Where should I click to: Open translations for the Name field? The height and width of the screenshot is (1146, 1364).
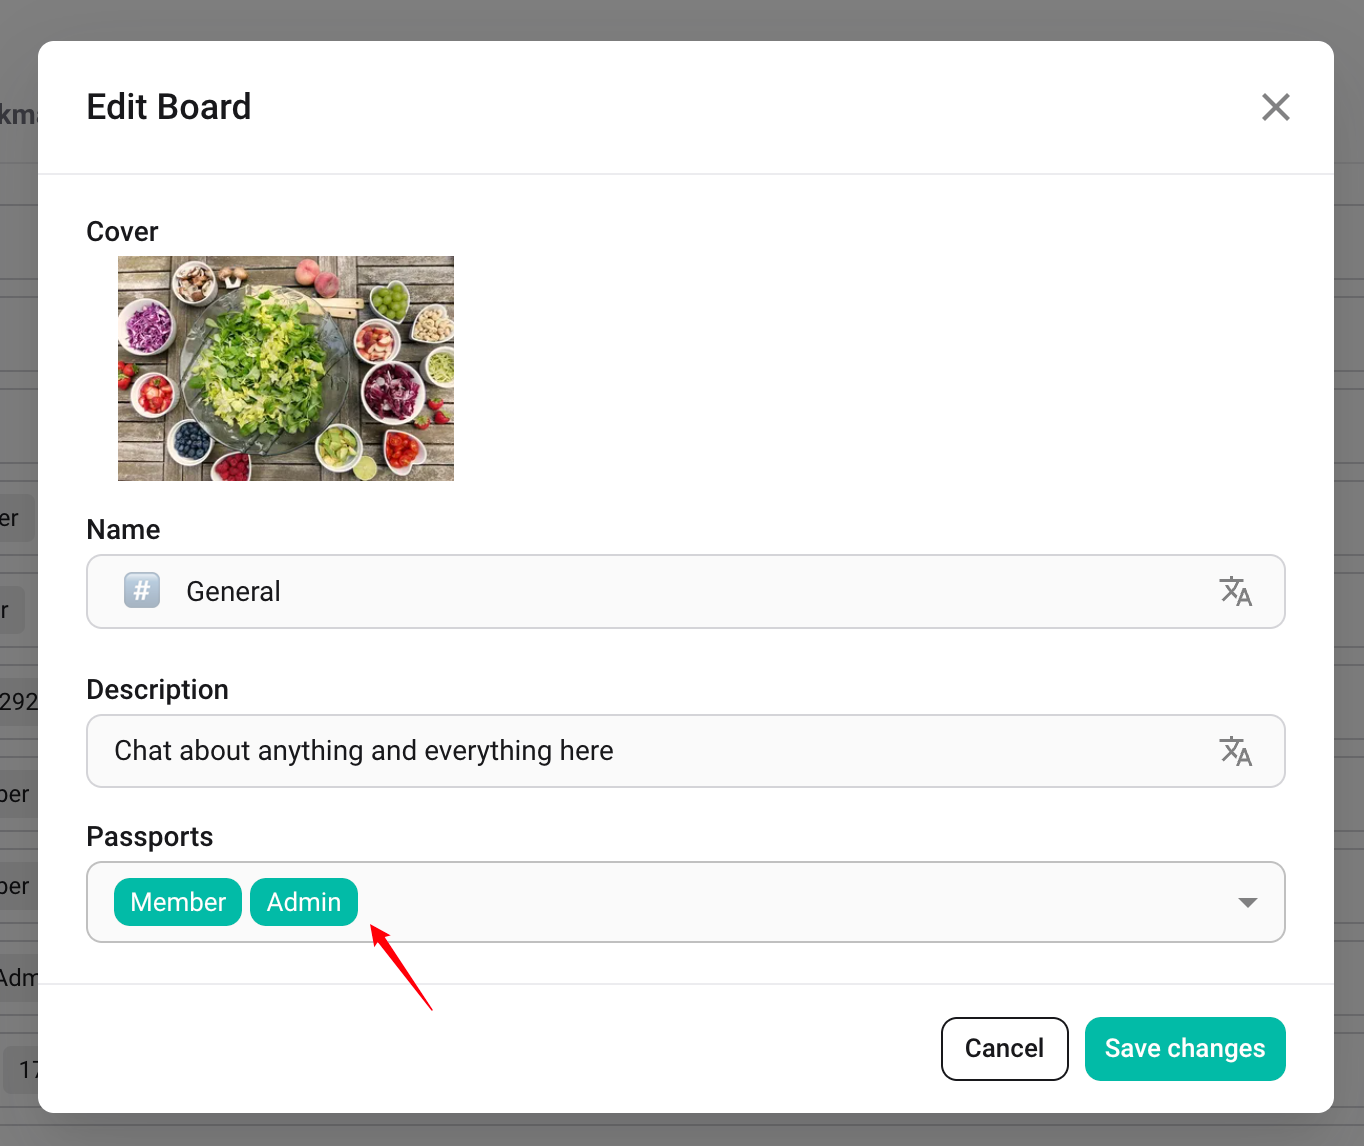(x=1236, y=591)
